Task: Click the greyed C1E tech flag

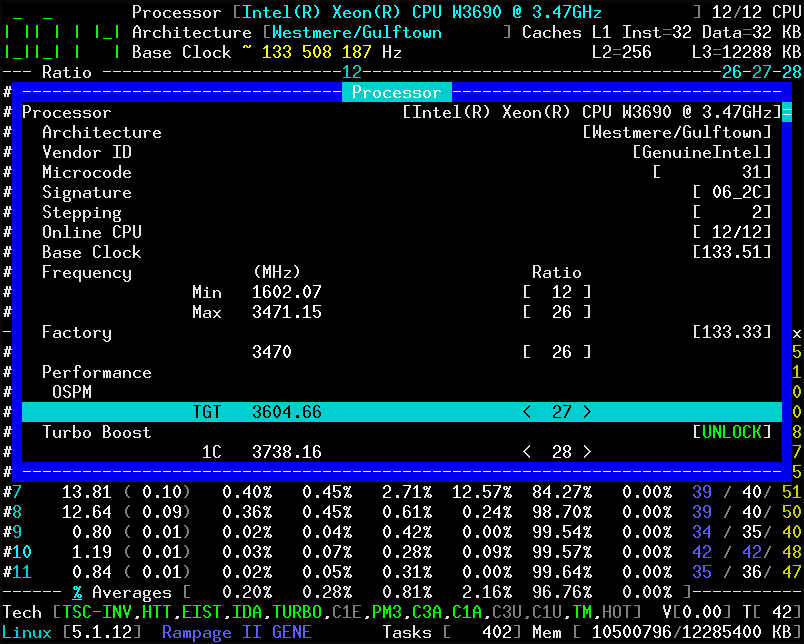Action: 347,612
